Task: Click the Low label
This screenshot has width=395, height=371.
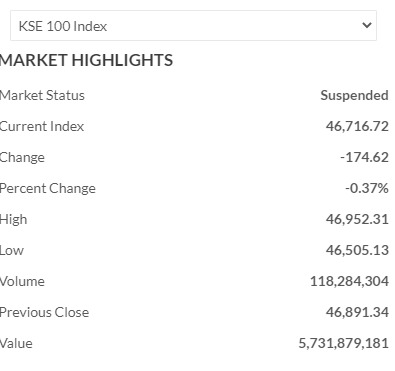Action: 12,250
